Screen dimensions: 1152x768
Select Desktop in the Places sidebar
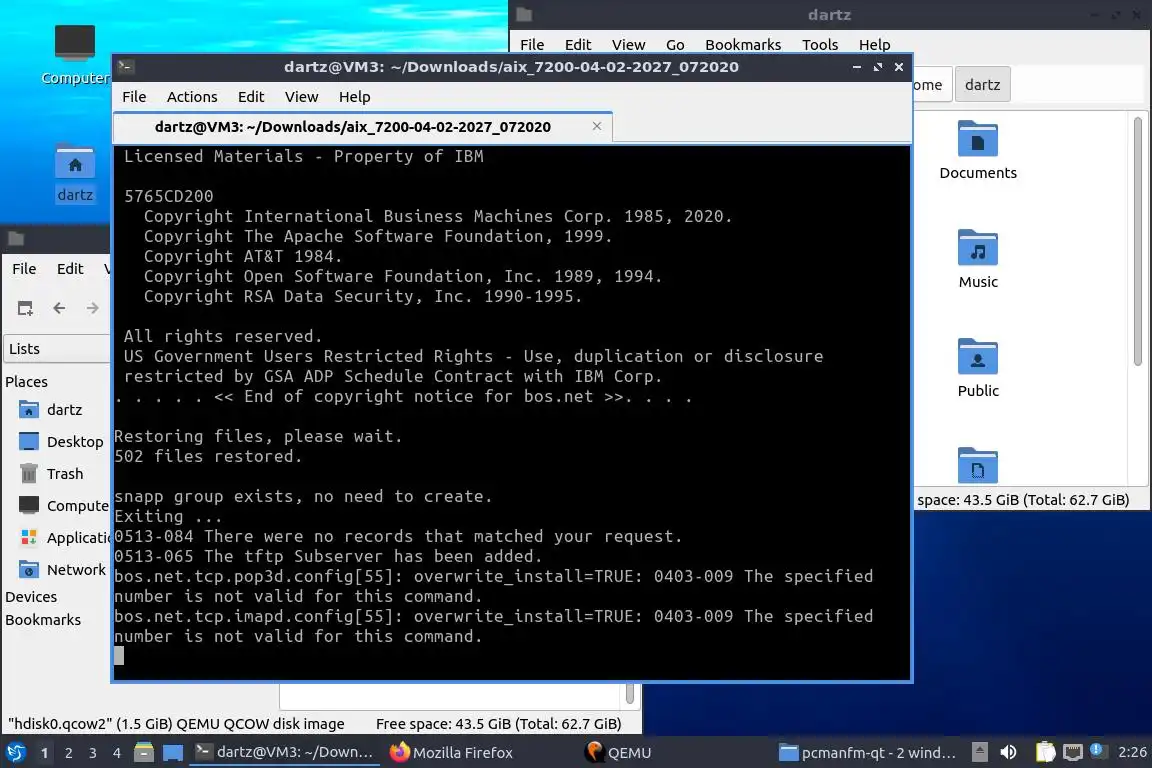tap(59, 442)
